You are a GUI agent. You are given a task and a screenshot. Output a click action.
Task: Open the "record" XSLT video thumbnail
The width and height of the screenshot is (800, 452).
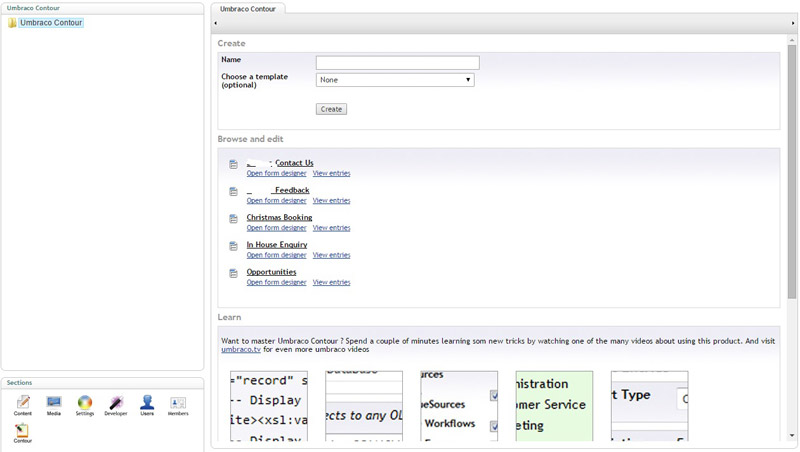pos(269,406)
